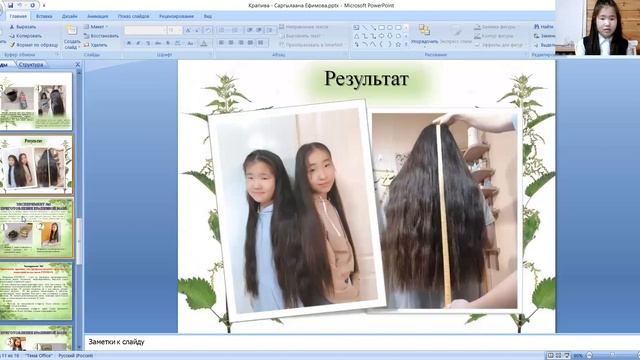The image size is (640, 360).
Task: Toggle text shadow formatting
Action: tap(168, 43)
